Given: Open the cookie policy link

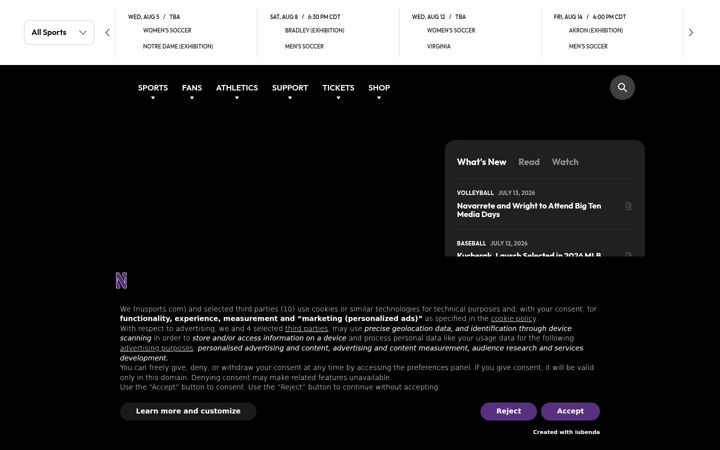Looking at the screenshot, I should click(513, 319).
